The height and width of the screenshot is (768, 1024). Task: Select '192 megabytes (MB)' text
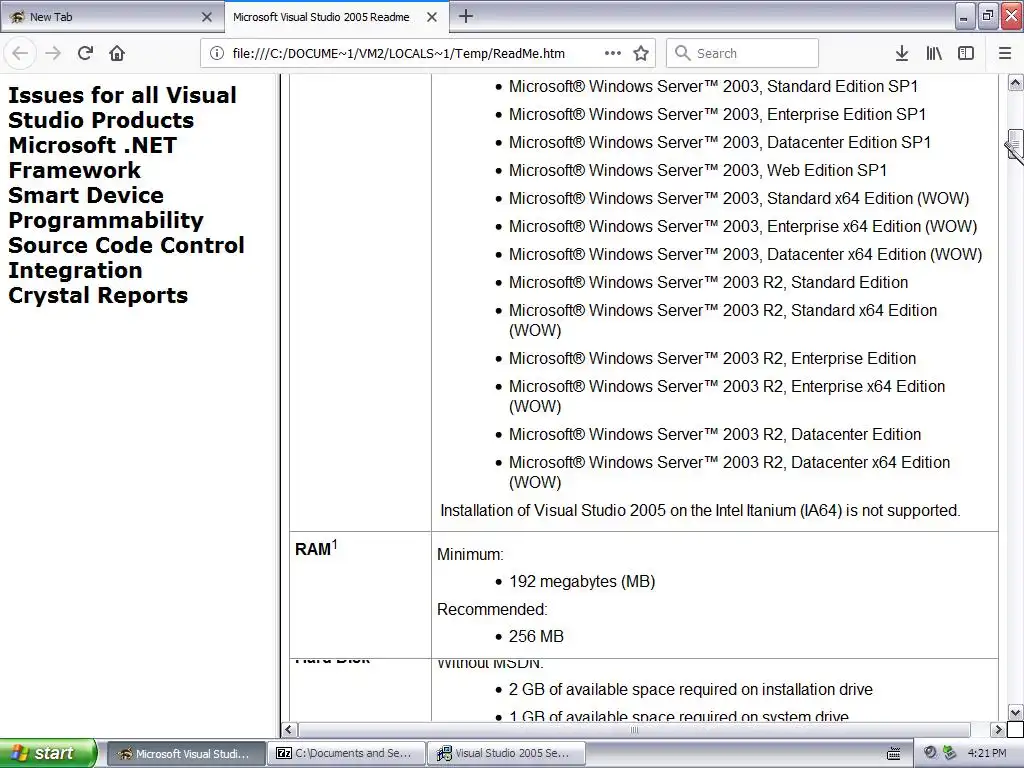click(582, 581)
